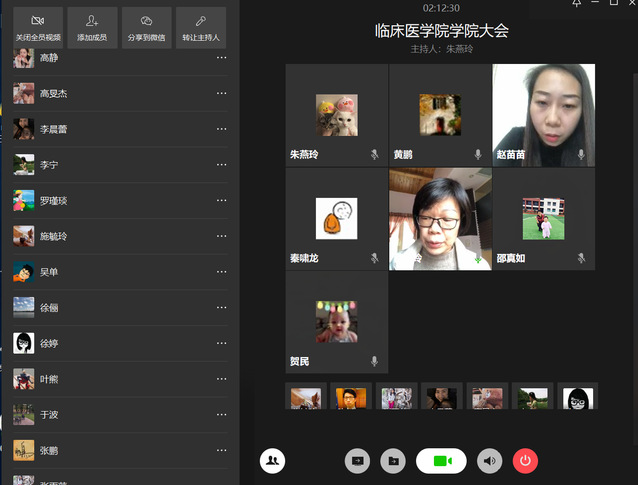Click the 赵苗苗 video tile
Image resolution: width=638 pixels, height=485 pixels.
coord(543,115)
